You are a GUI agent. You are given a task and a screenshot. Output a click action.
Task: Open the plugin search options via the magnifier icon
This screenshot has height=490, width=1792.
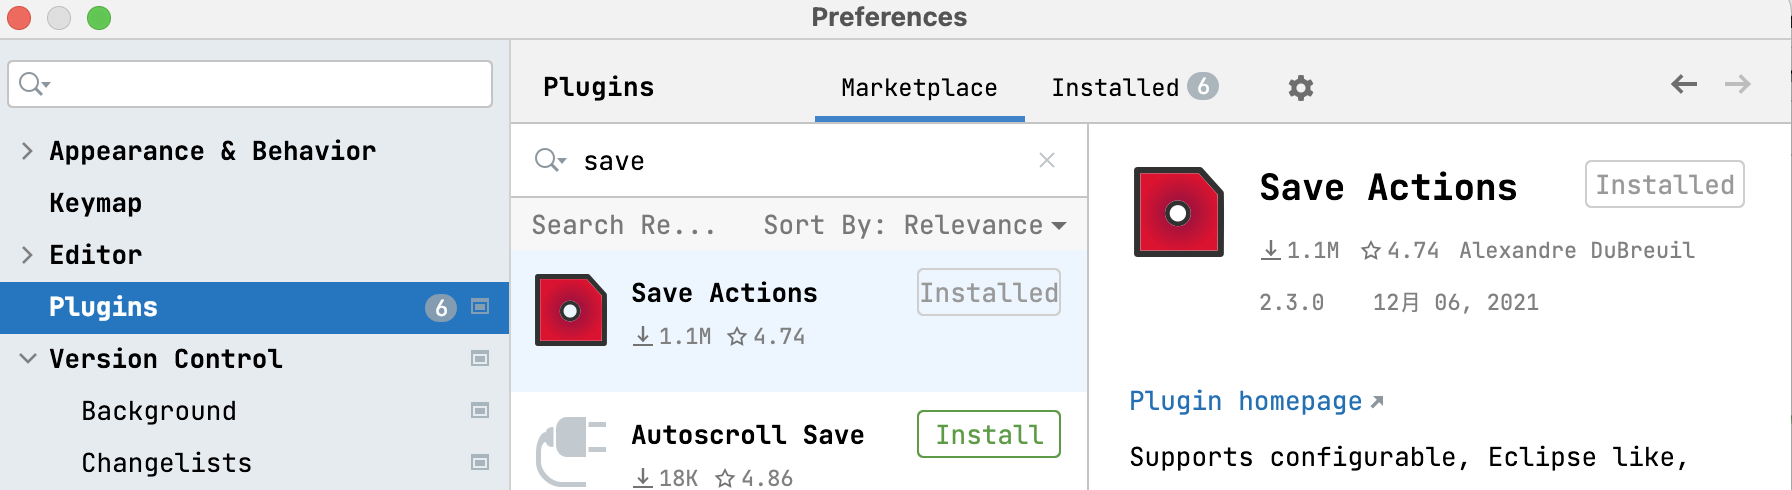pos(549,160)
